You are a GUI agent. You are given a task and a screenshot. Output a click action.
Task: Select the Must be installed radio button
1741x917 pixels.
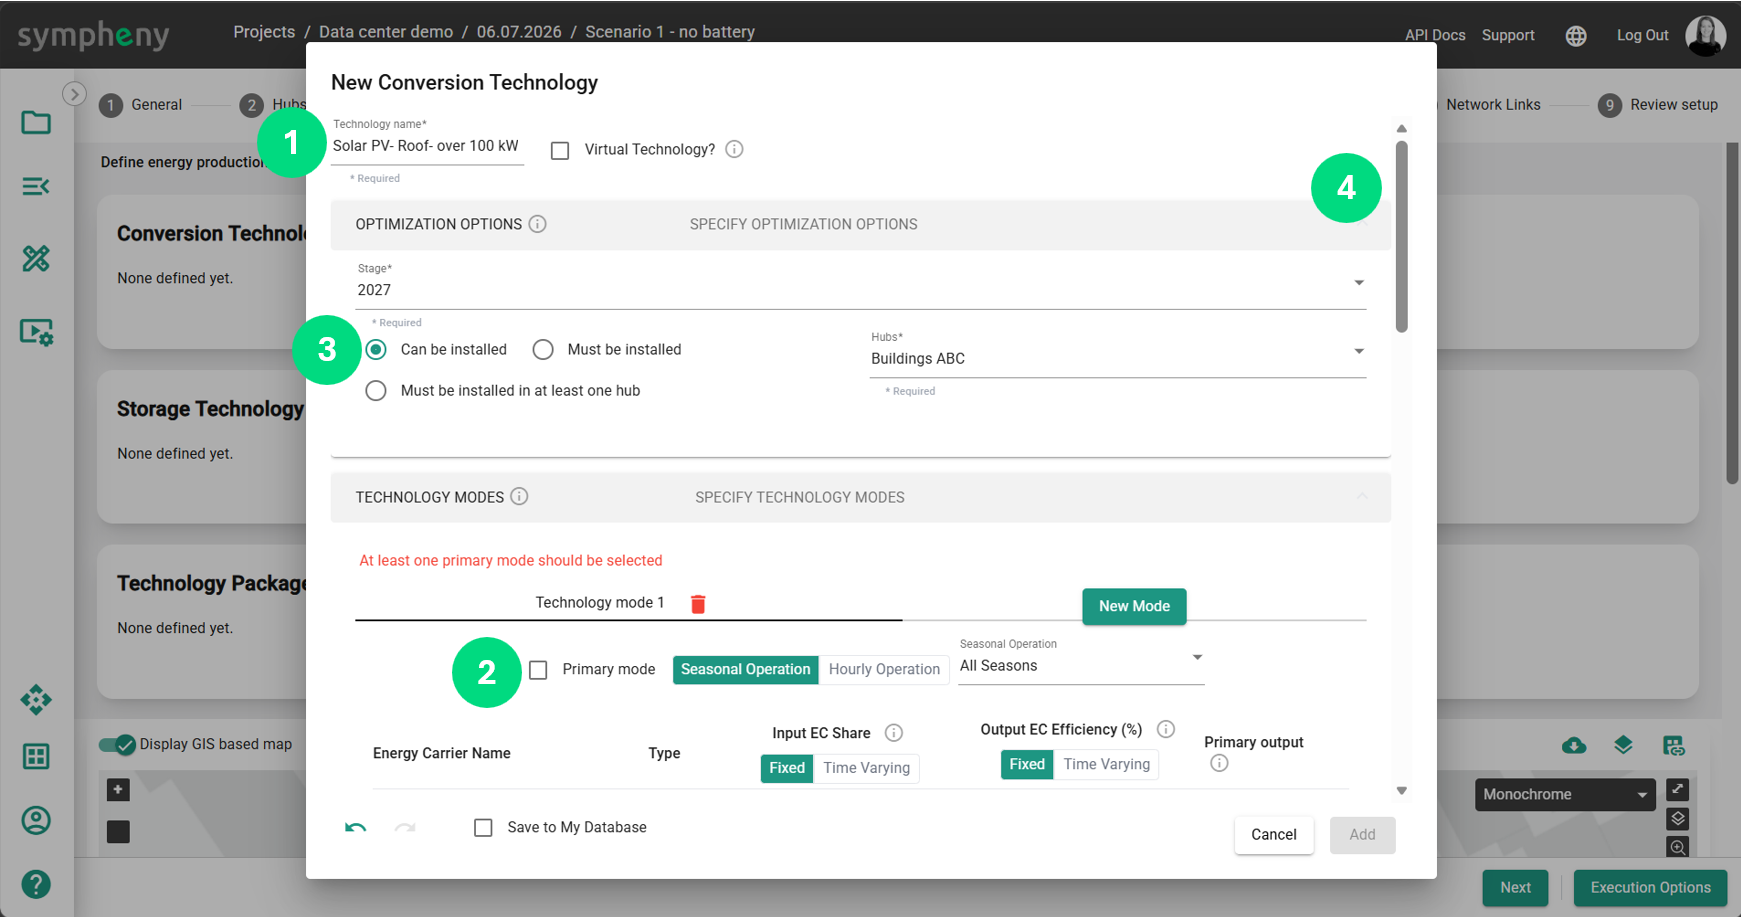coord(543,349)
